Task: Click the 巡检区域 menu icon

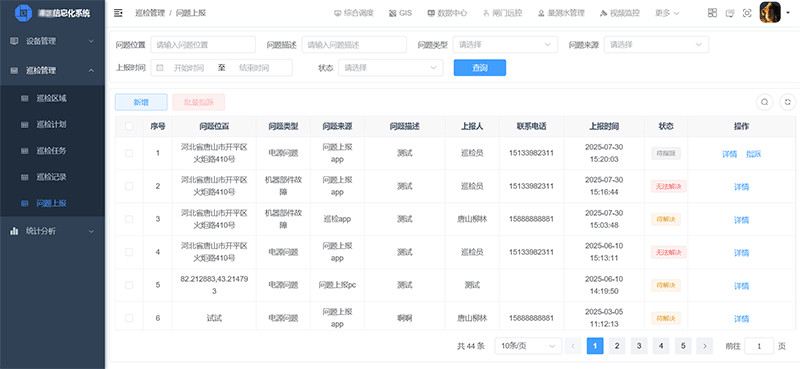Action: [x=24, y=99]
